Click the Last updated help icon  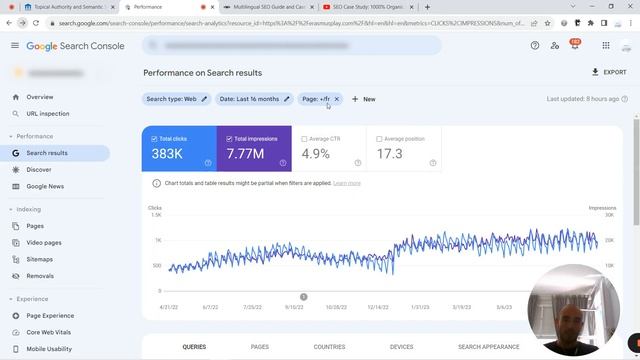624,99
